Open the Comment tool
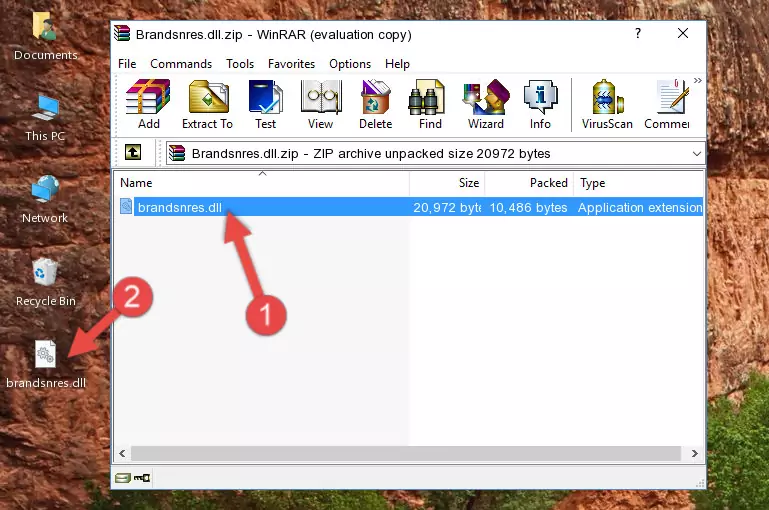 (667, 104)
